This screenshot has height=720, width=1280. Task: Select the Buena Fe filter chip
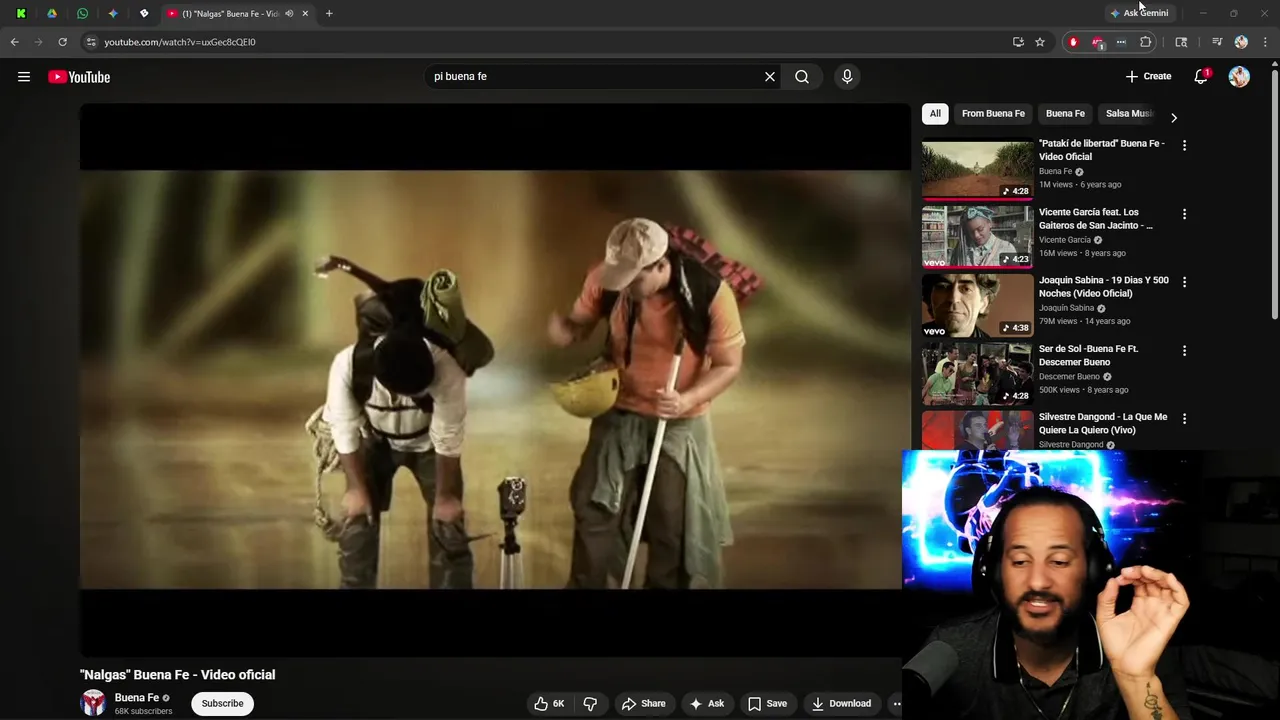1065,114
